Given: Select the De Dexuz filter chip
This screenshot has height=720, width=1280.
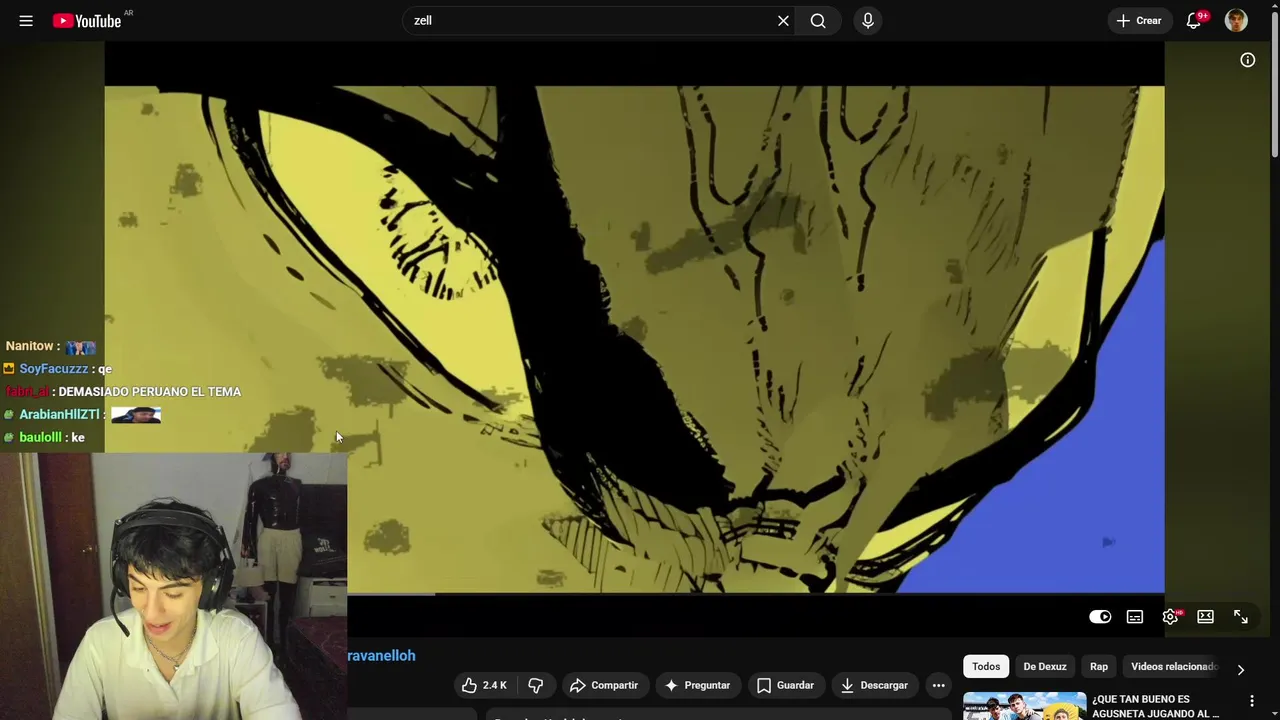Looking at the screenshot, I should point(1045,667).
